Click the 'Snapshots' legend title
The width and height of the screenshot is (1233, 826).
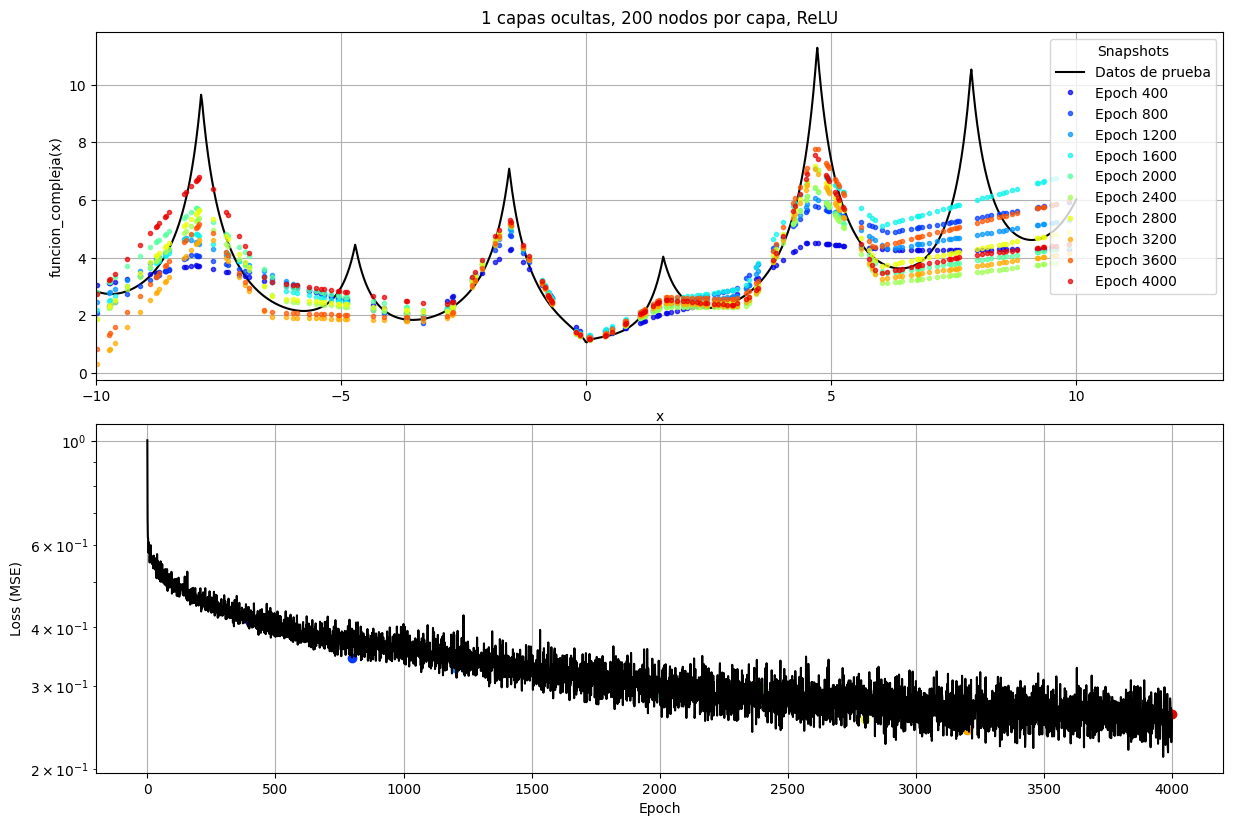tap(1133, 51)
